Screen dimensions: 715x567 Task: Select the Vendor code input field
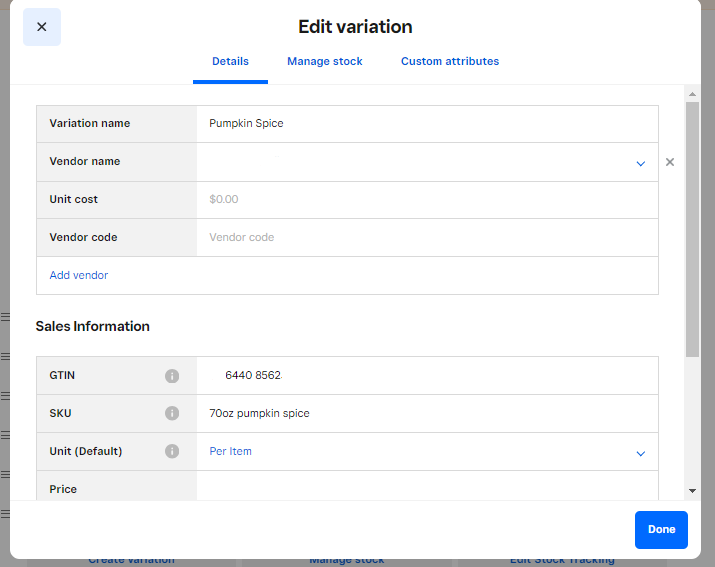pos(427,238)
